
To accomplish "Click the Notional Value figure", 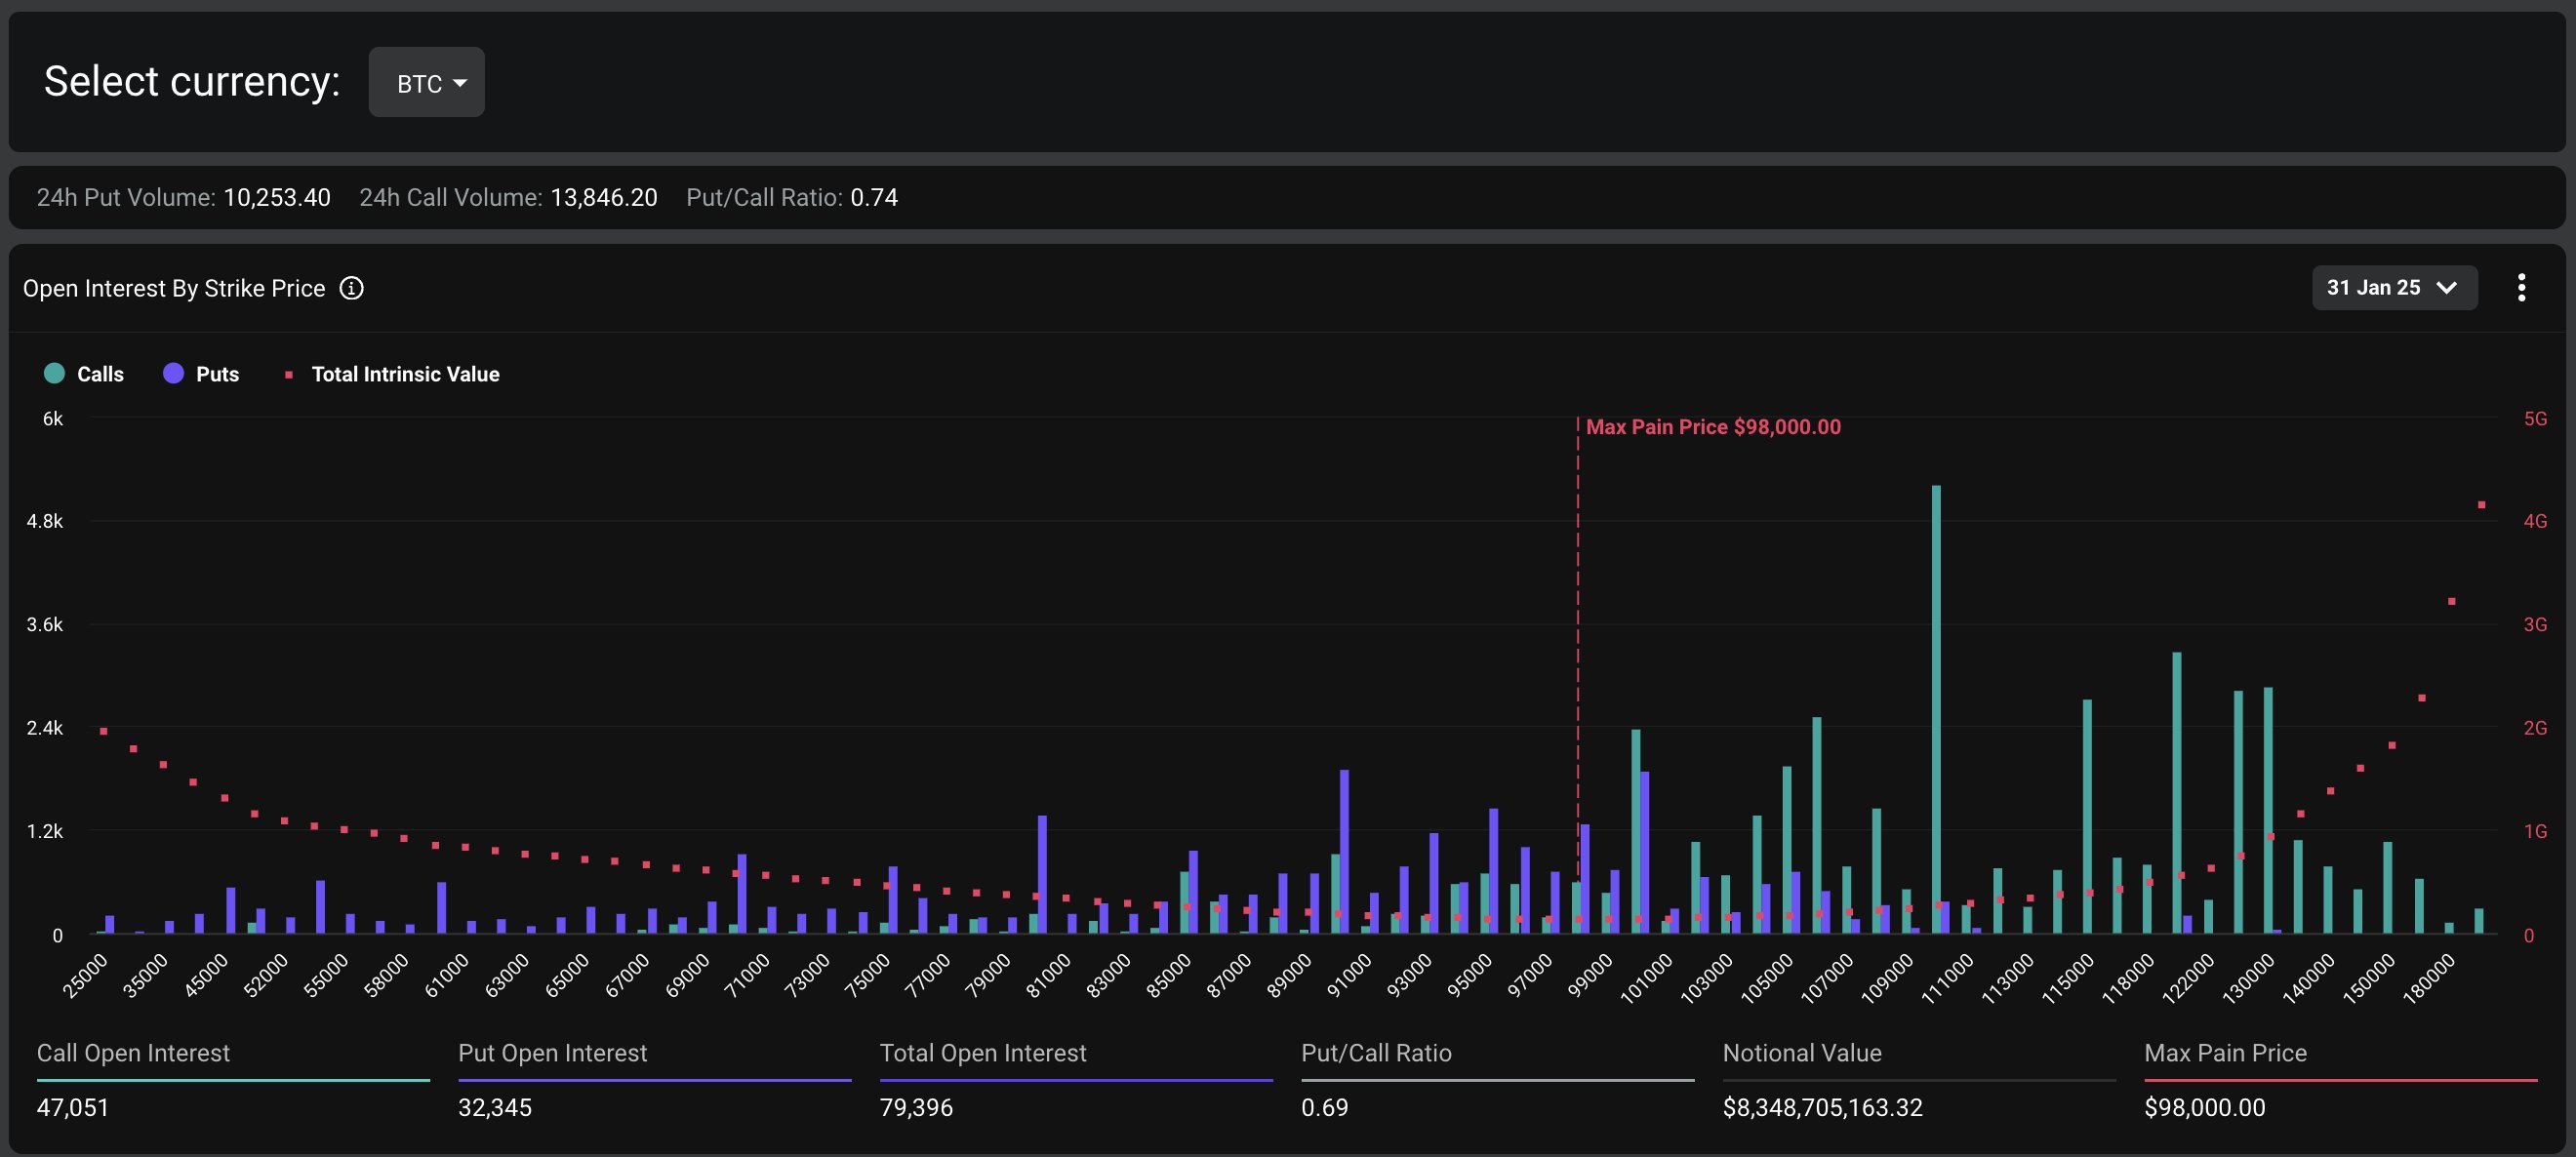I will [x=1822, y=1108].
